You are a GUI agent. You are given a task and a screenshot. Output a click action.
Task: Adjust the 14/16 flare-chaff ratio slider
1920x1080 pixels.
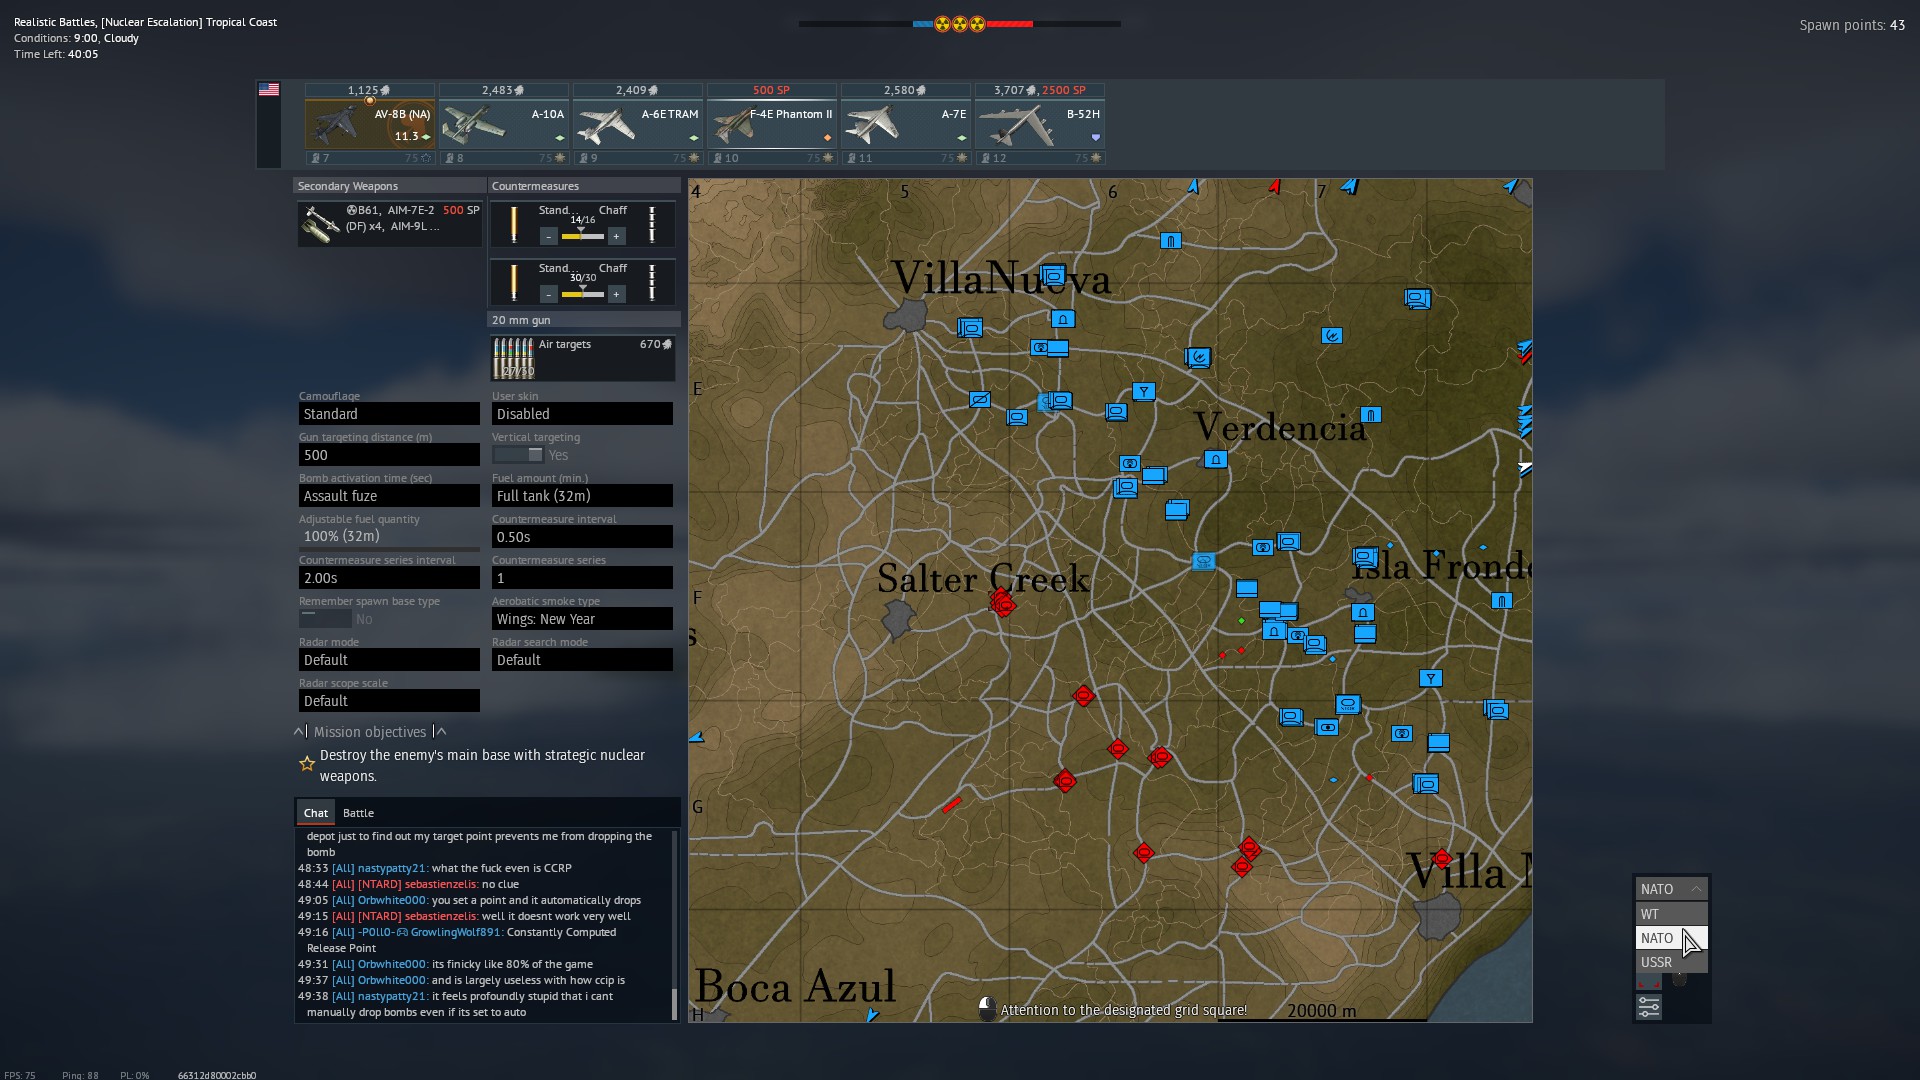tap(582, 236)
